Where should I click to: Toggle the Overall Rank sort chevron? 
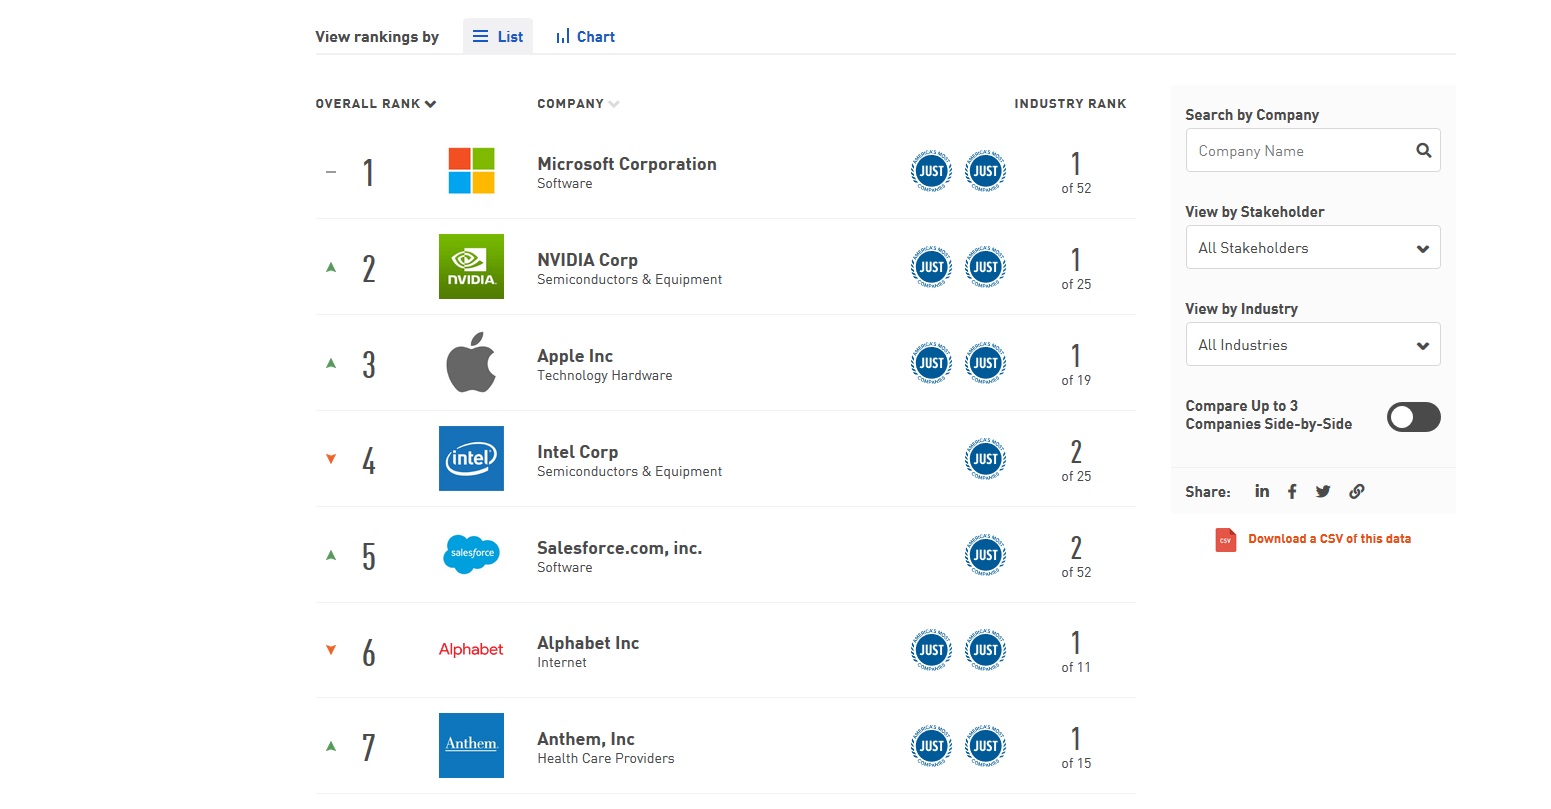430,103
